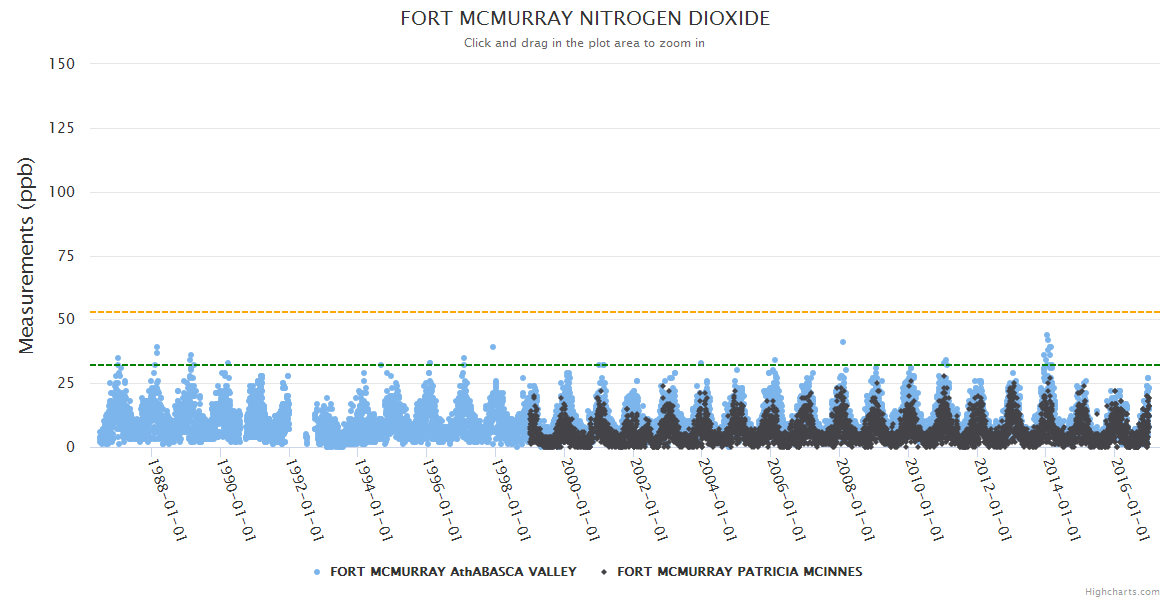The width and height of the screenshot is (1170, 600).
Task: Click the 2016-01-01 x-axis label
Action: click(x=1133, y=499)
